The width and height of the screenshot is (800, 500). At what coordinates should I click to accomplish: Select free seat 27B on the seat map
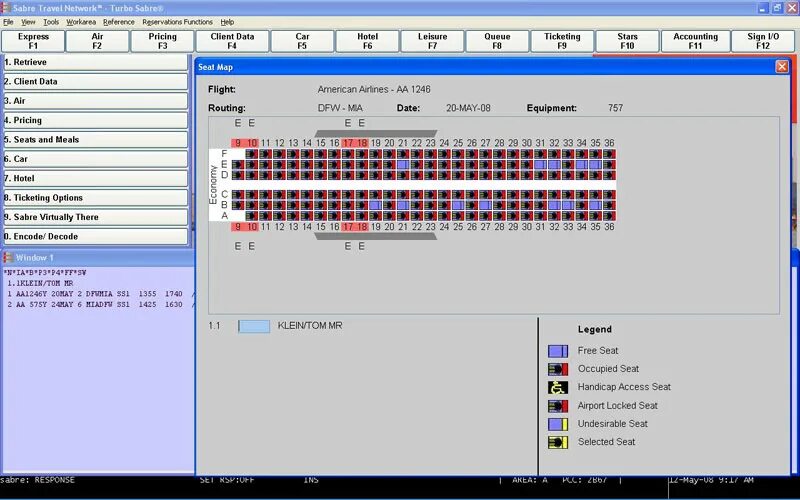[x=486, y=205]
